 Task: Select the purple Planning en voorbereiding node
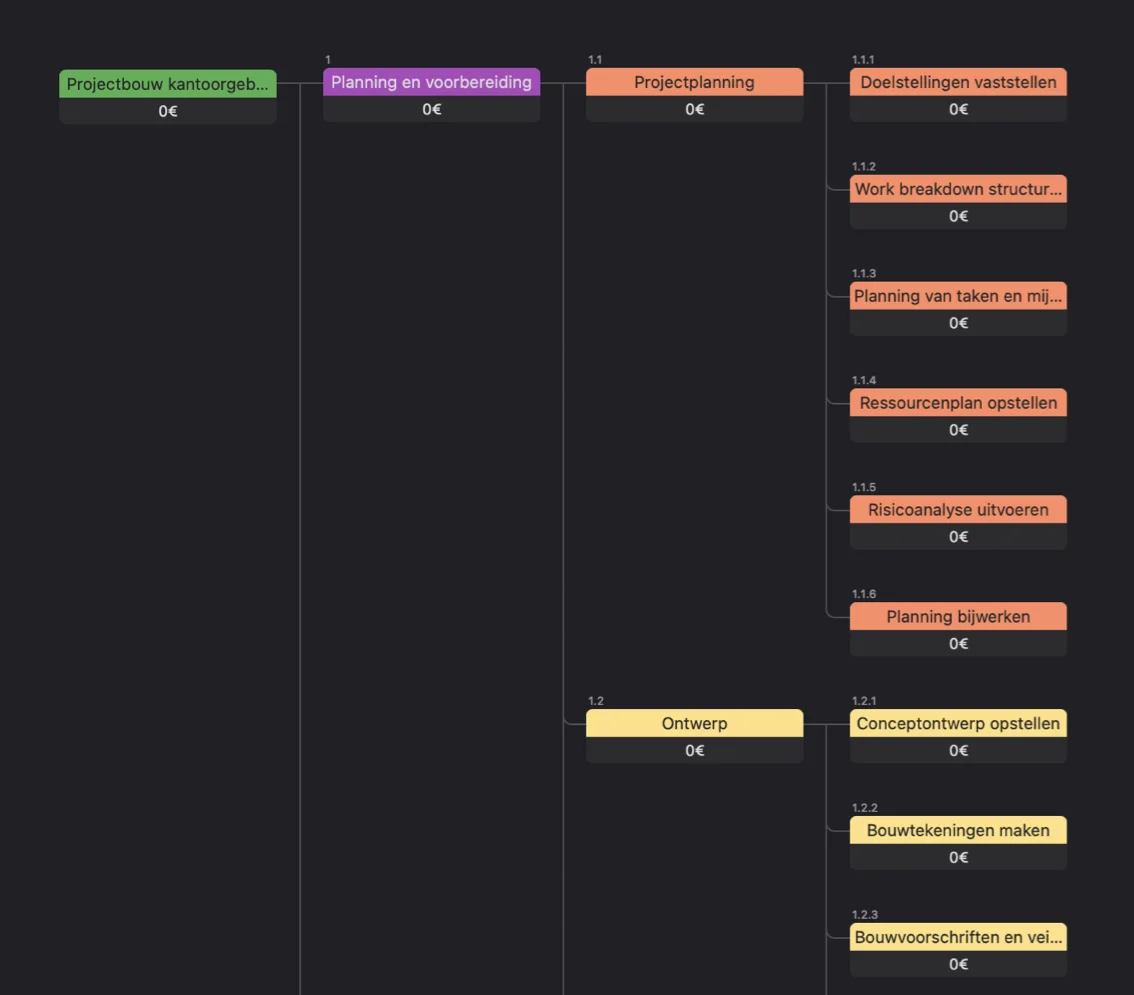tap(431, 82)
